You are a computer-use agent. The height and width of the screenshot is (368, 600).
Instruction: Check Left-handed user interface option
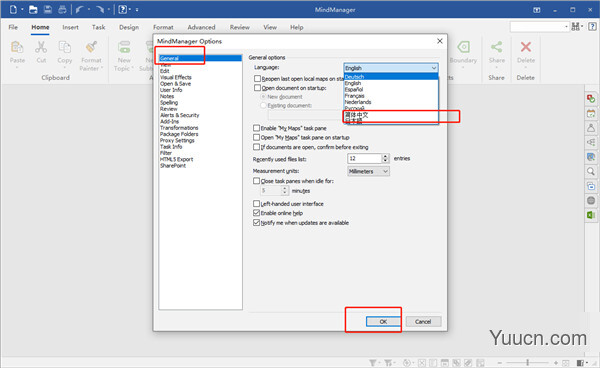pos(256,204)
